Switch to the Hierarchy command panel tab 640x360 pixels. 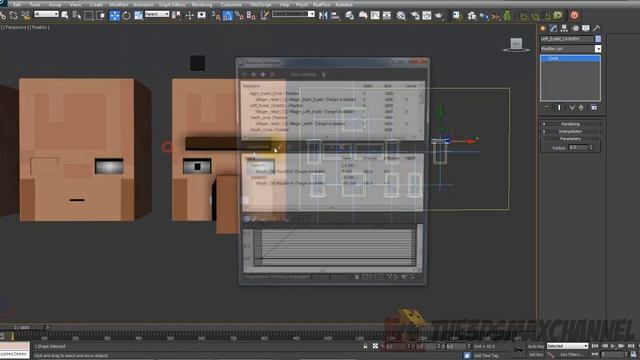tap(564, 28)
